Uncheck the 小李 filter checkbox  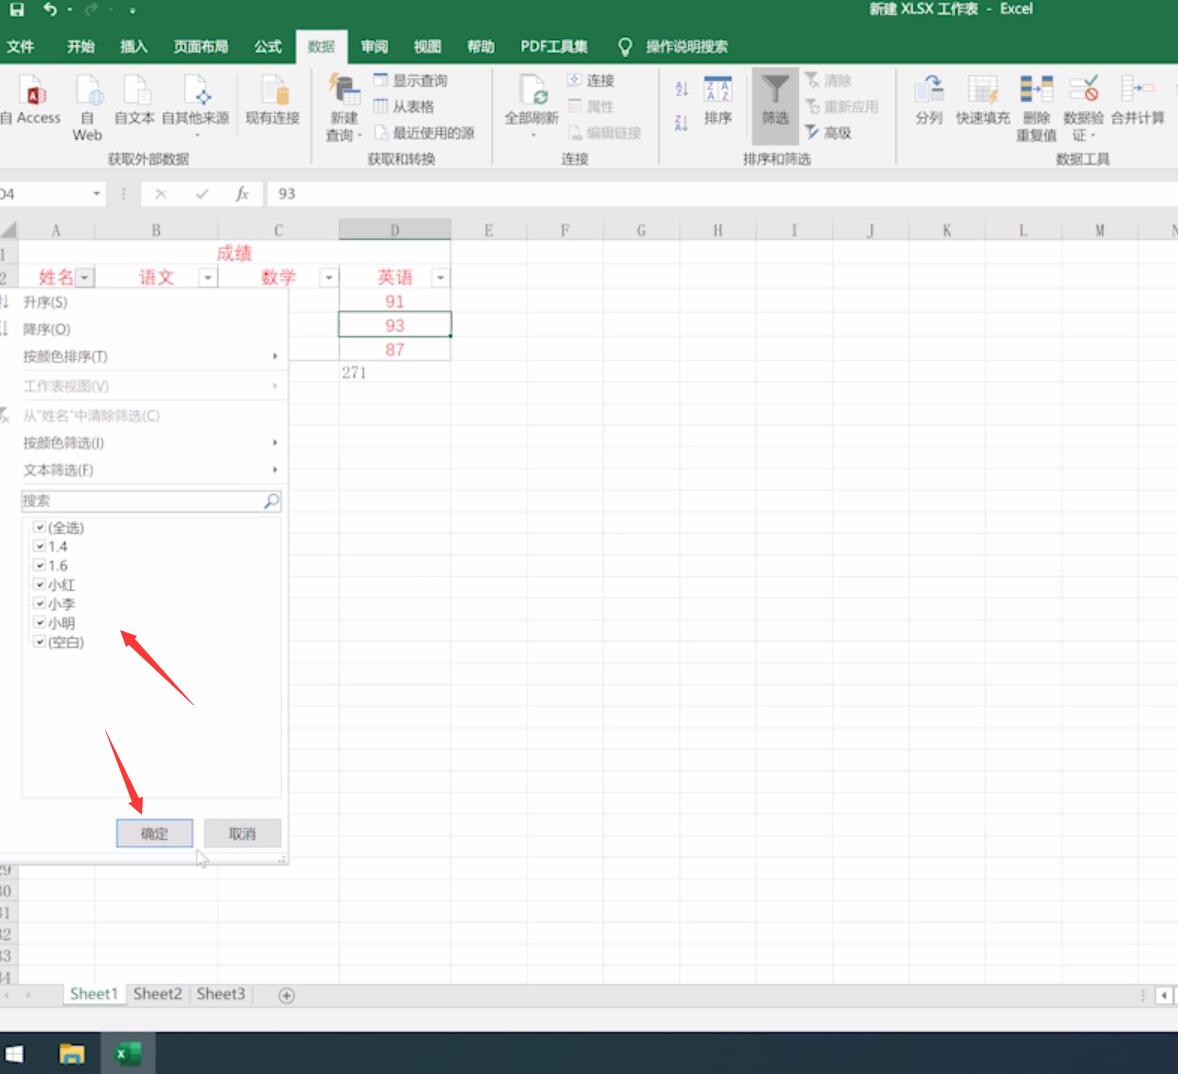40,603
